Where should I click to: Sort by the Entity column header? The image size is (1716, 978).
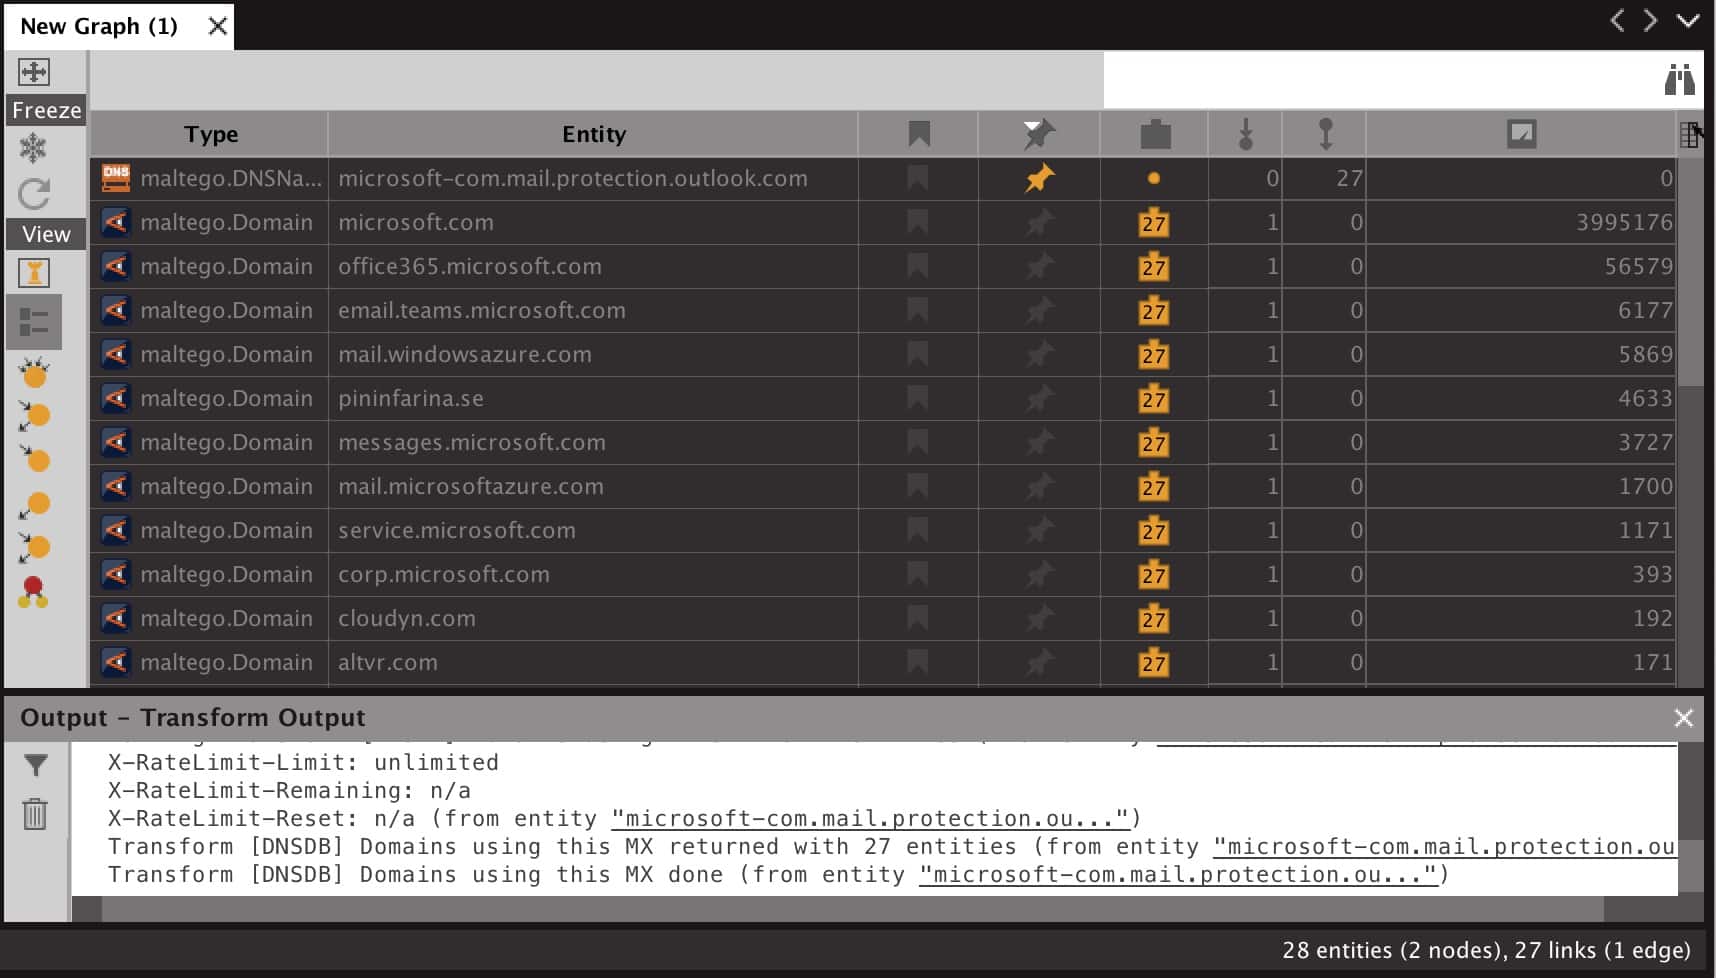tap(594, 134)
